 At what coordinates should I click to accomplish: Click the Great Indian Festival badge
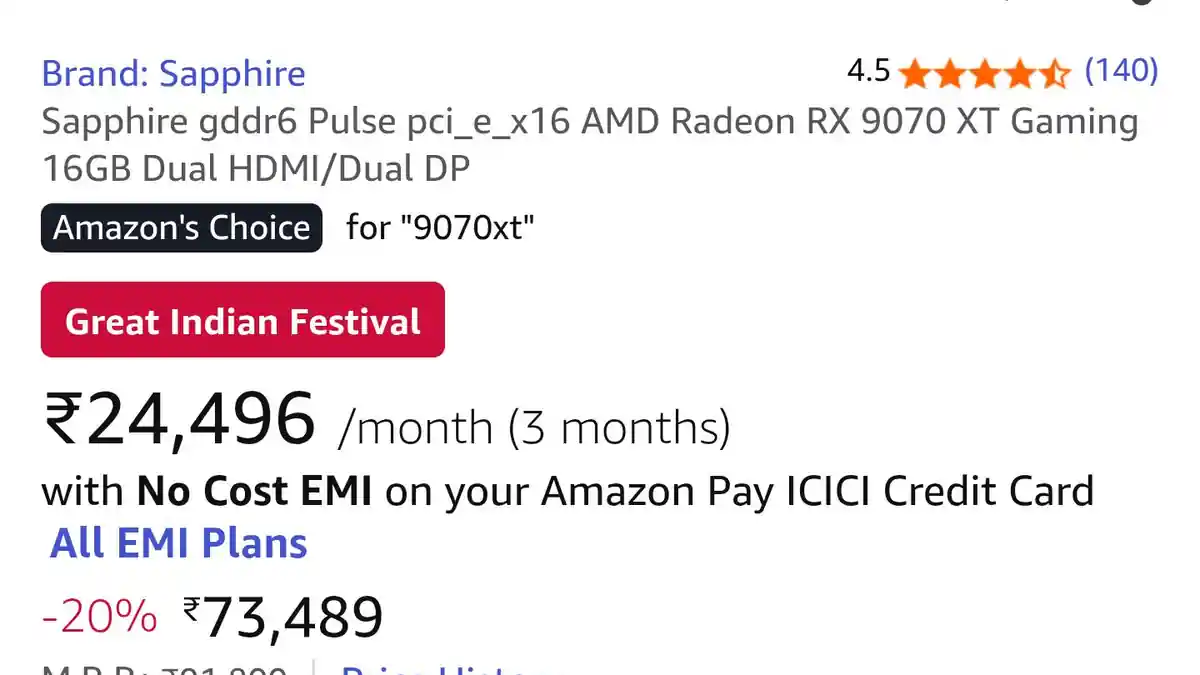pos(242,321)
